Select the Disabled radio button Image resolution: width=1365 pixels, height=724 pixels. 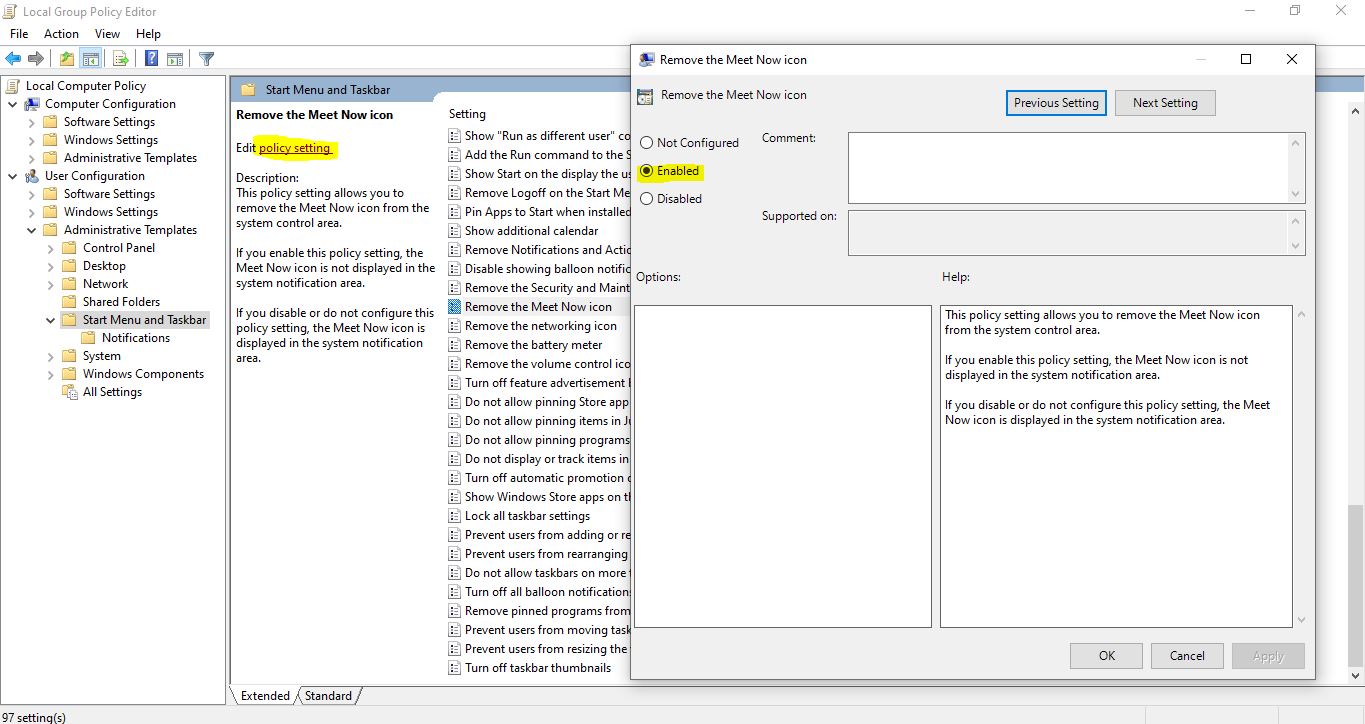646,198
